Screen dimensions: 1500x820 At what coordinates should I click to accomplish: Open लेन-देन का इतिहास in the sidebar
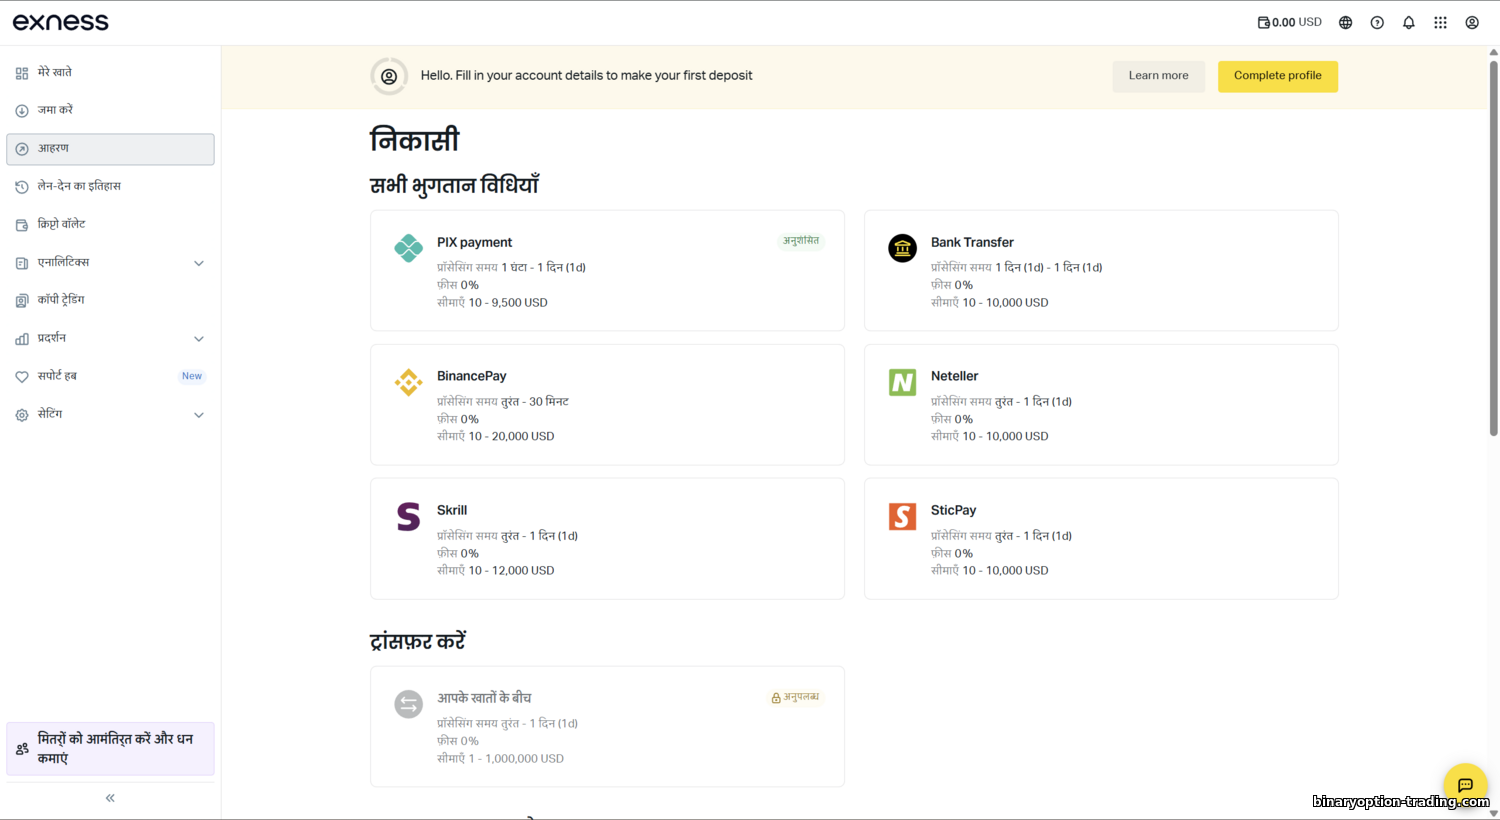click(x=79, y=186)
